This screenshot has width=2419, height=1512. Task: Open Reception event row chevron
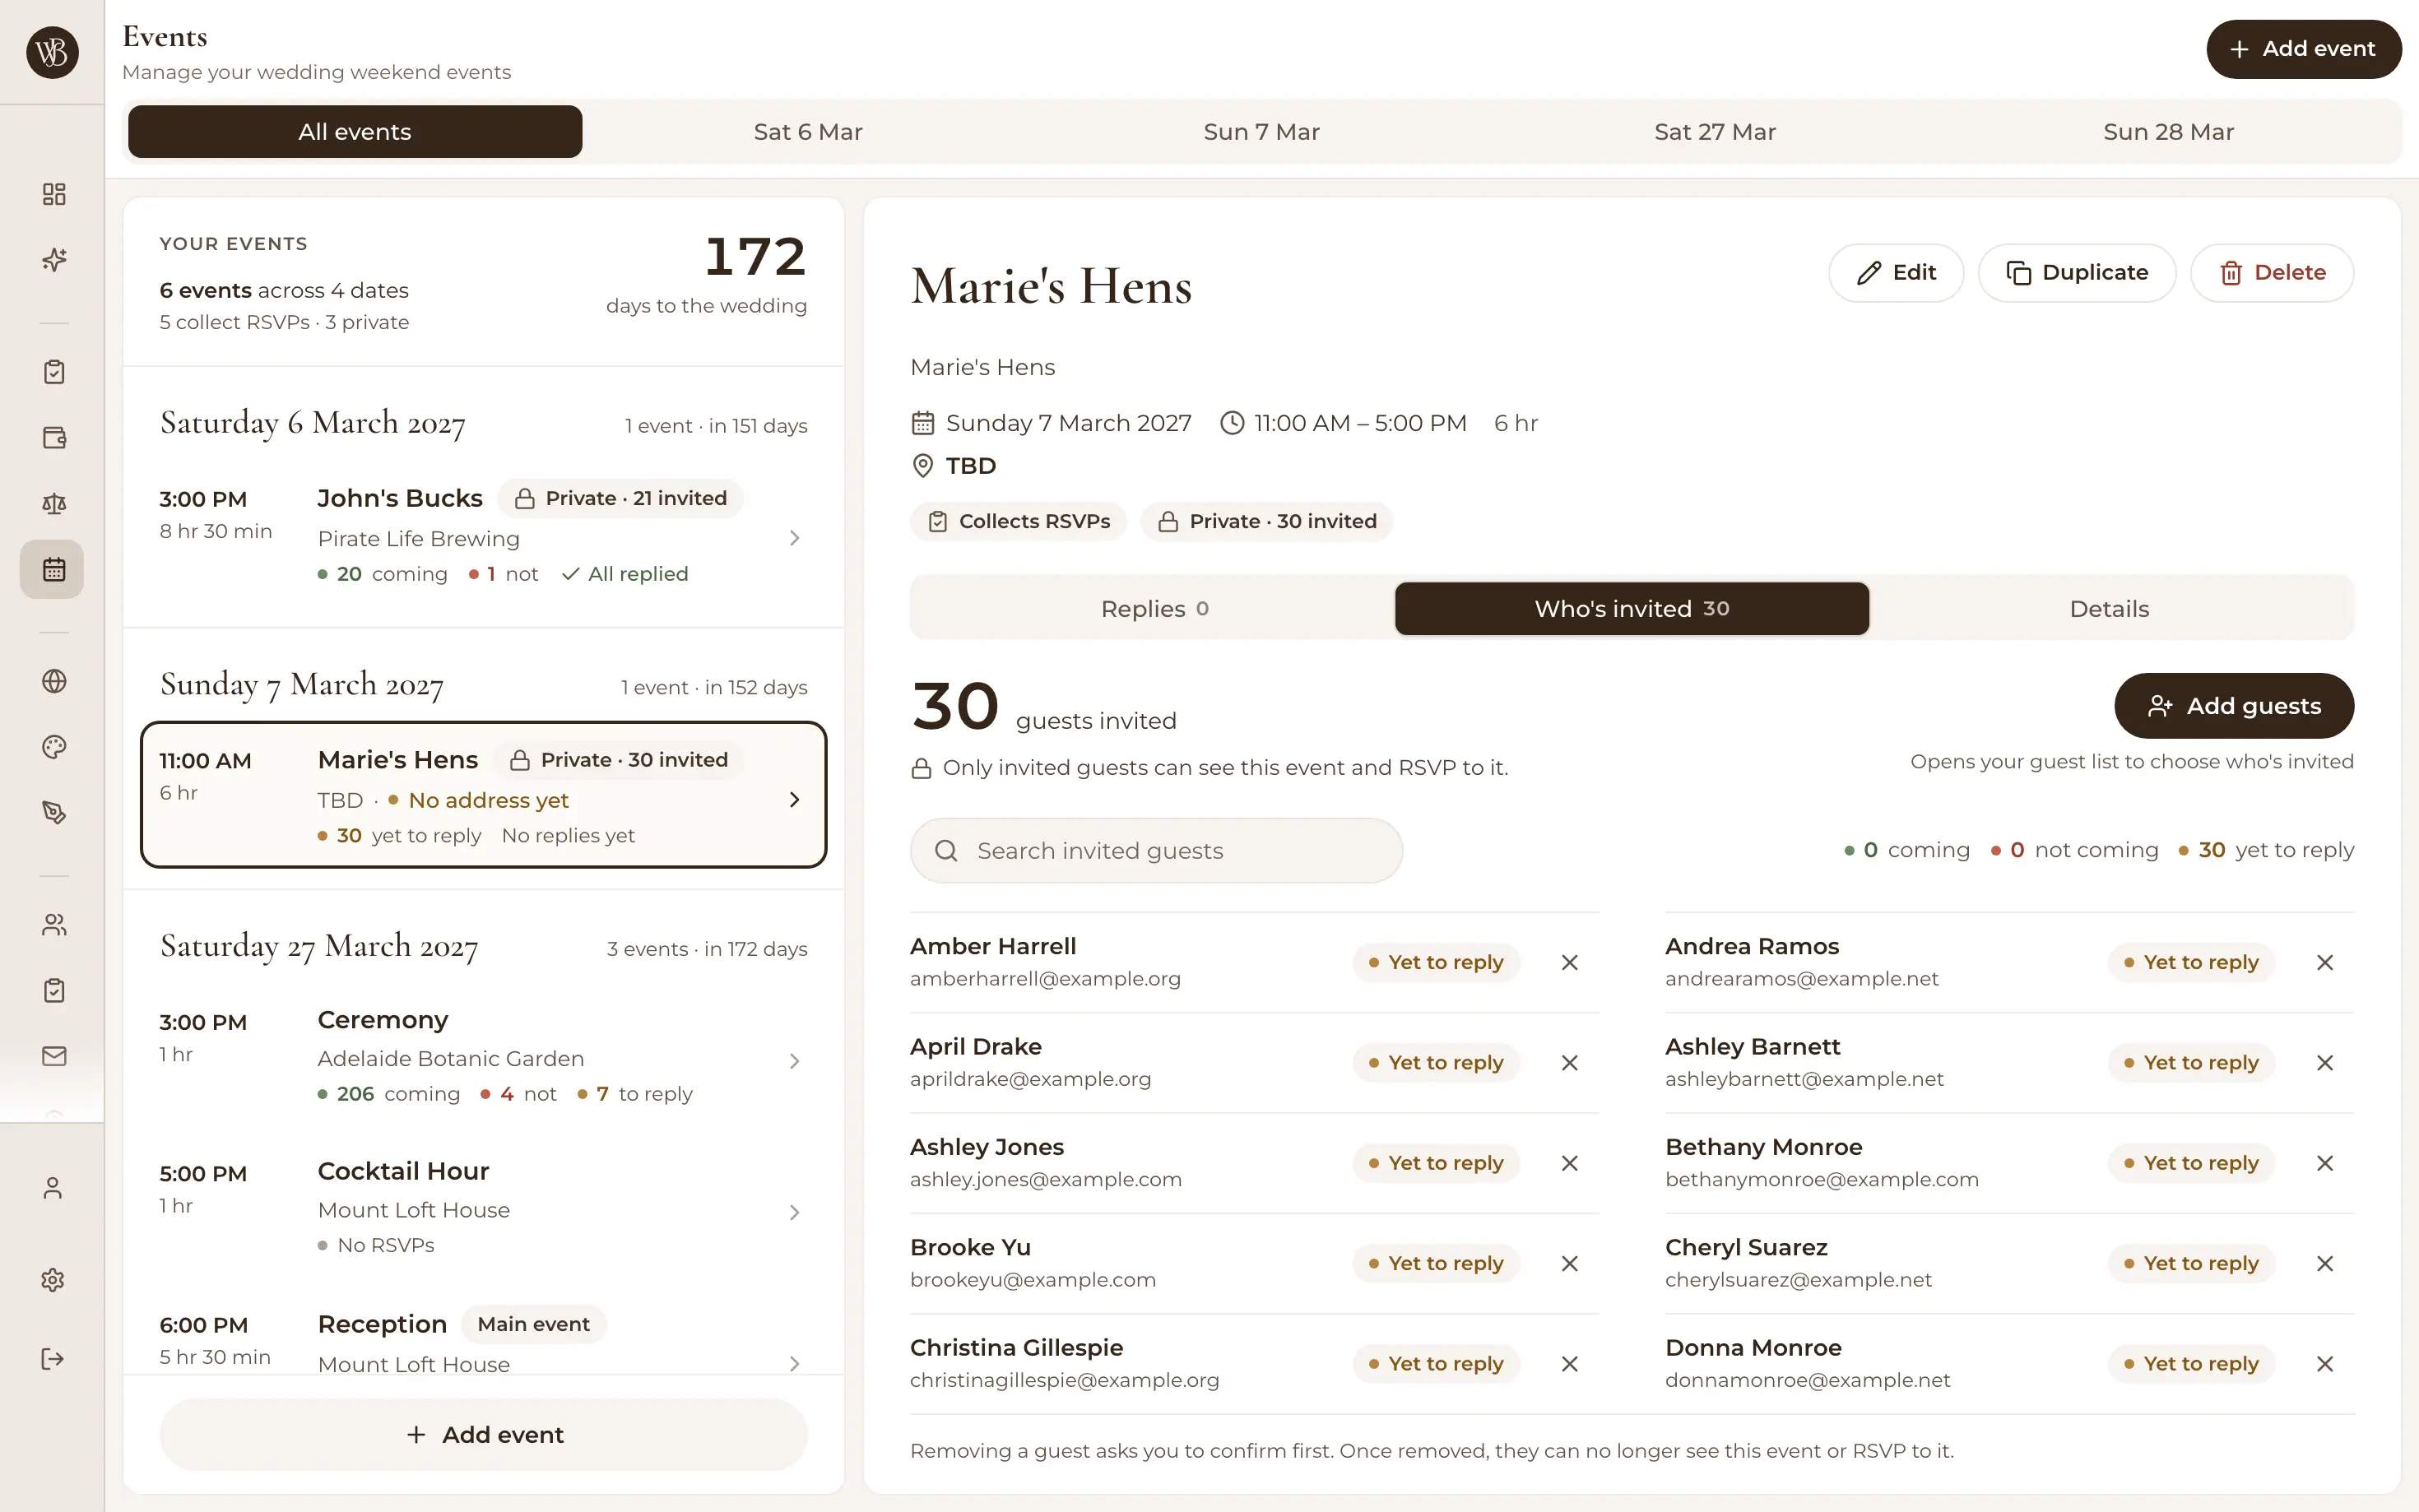click(794, 1363)
